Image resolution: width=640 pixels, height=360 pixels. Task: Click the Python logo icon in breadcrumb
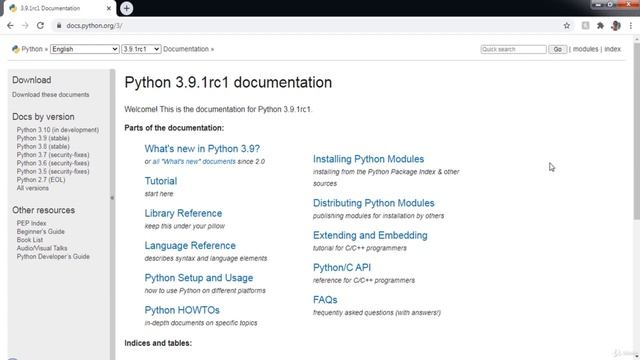(16, 49)
